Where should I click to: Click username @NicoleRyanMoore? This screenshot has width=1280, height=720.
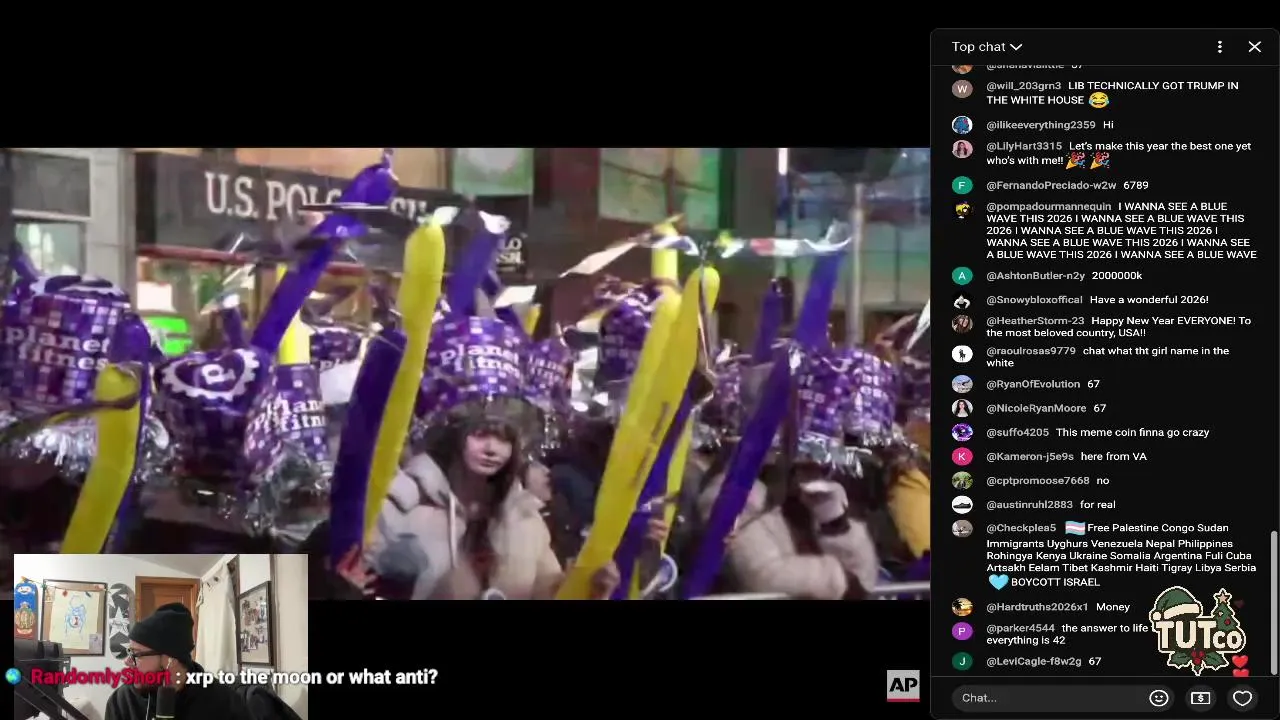coord(1036,408)
